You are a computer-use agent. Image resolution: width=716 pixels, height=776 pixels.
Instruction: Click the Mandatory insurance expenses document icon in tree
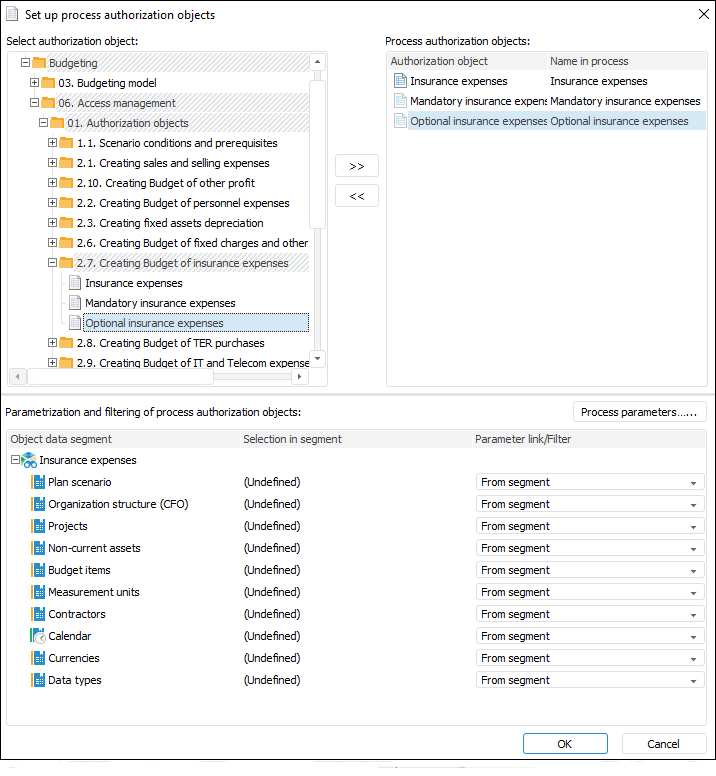tap(75, 303)
